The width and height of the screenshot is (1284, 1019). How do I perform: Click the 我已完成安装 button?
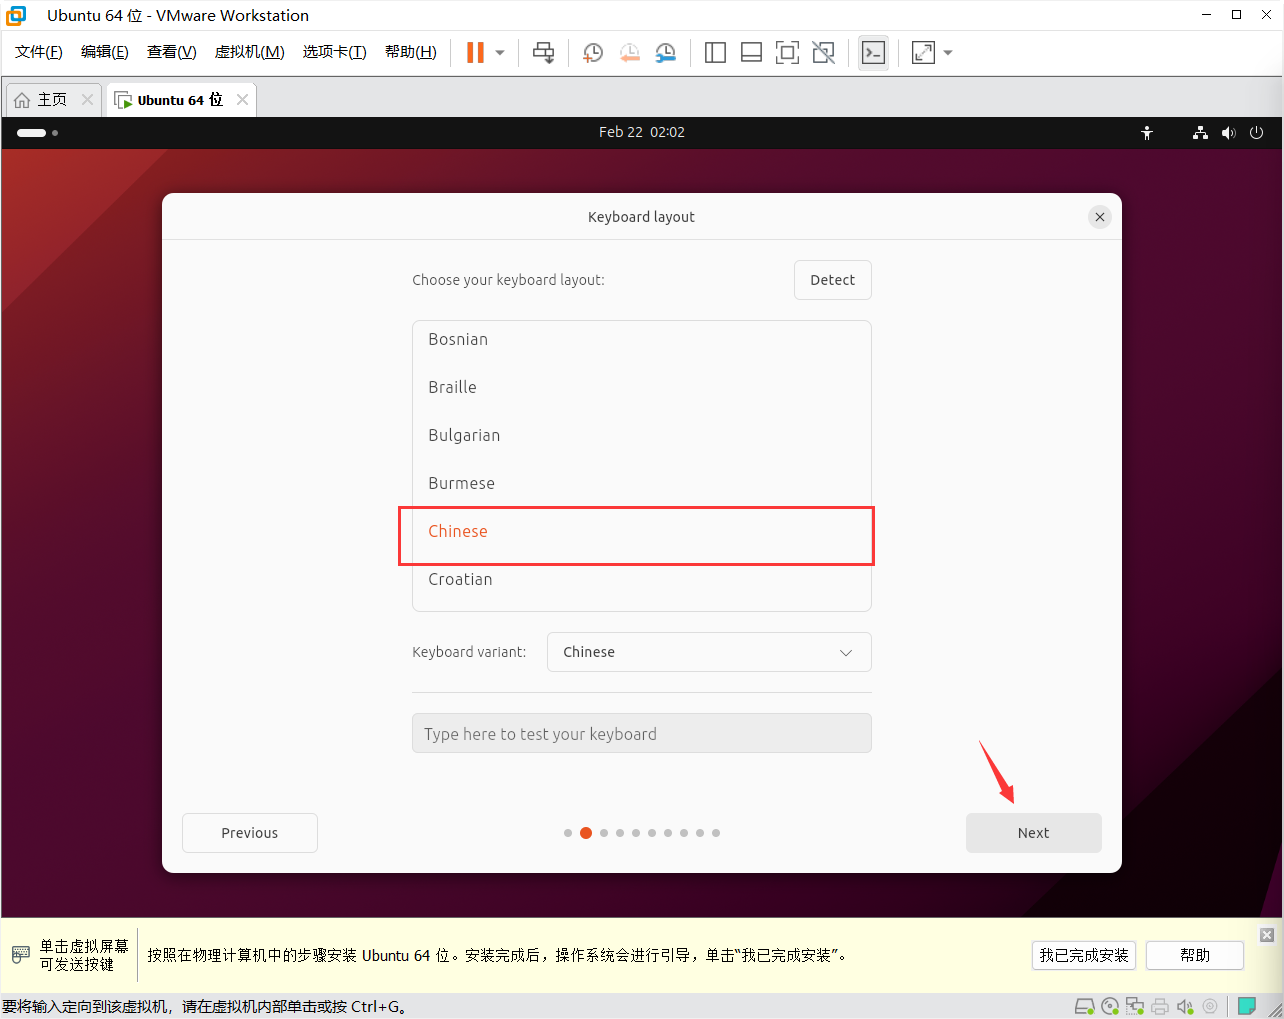click(1084, 955)
